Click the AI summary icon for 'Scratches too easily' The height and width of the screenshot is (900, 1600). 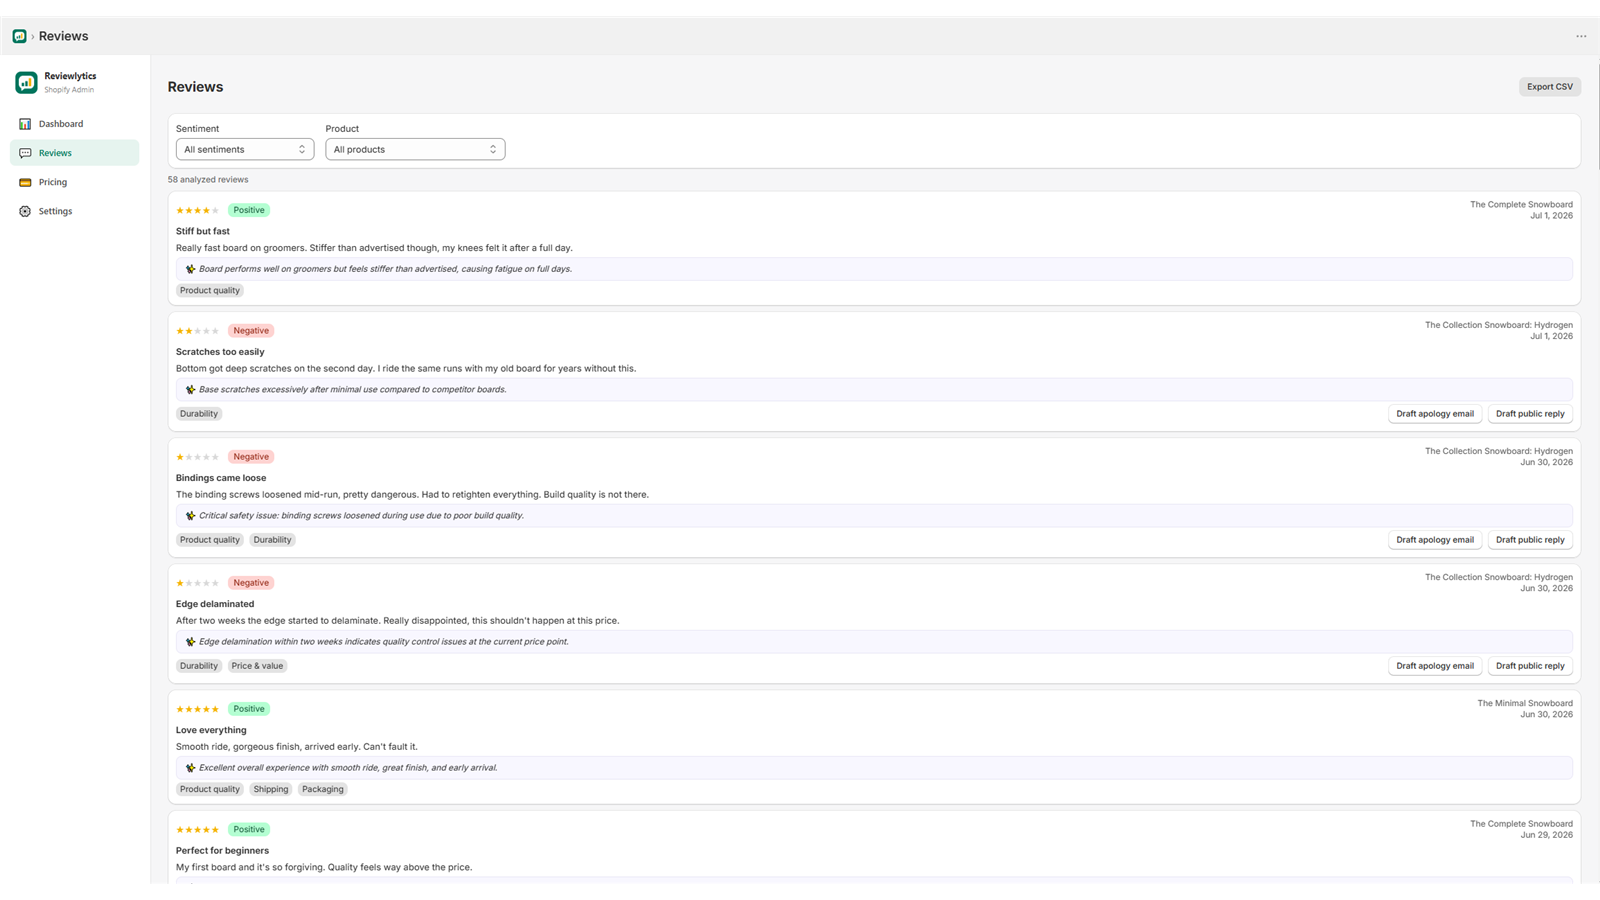pos(190,390)
